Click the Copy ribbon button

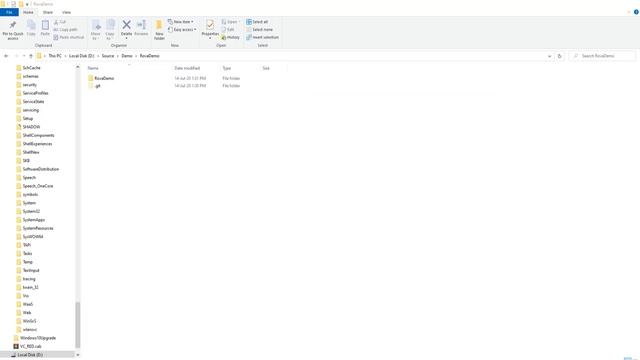pos(31,28)
